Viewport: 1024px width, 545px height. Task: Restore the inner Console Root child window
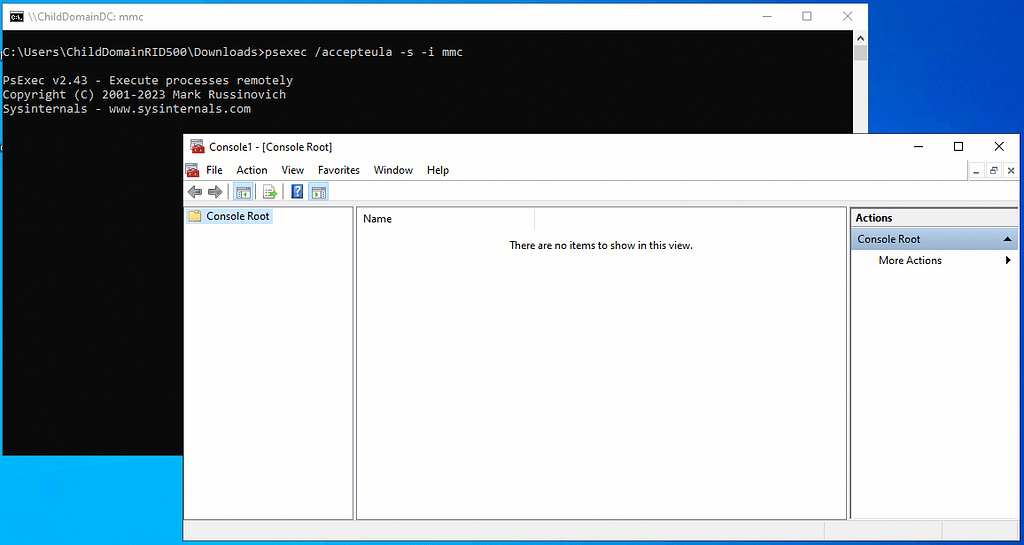tap(994, 171)
